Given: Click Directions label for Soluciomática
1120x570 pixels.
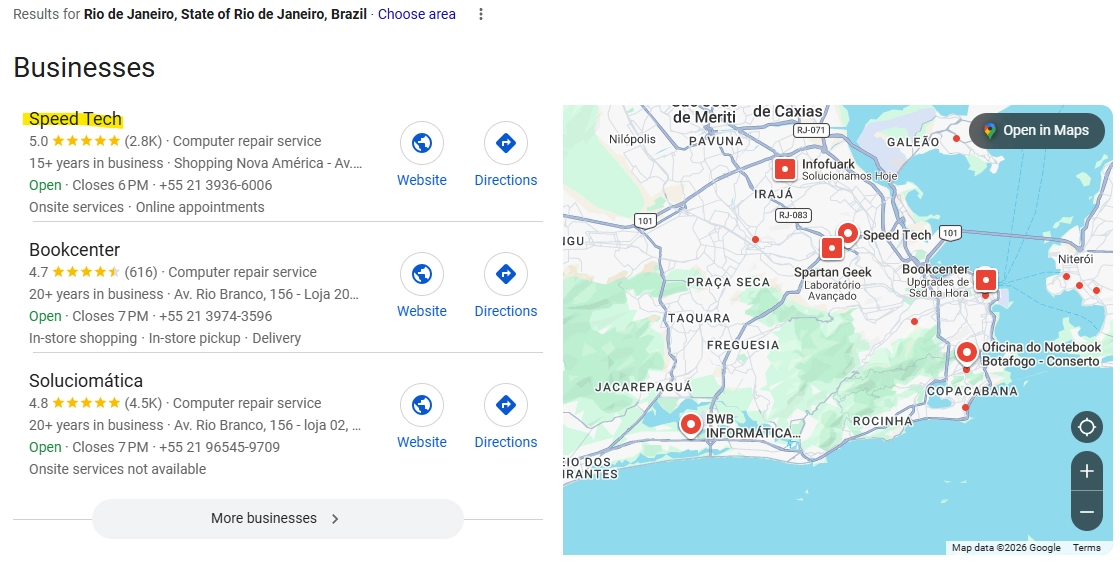Looking at the screenshot, I should point(506,442).
